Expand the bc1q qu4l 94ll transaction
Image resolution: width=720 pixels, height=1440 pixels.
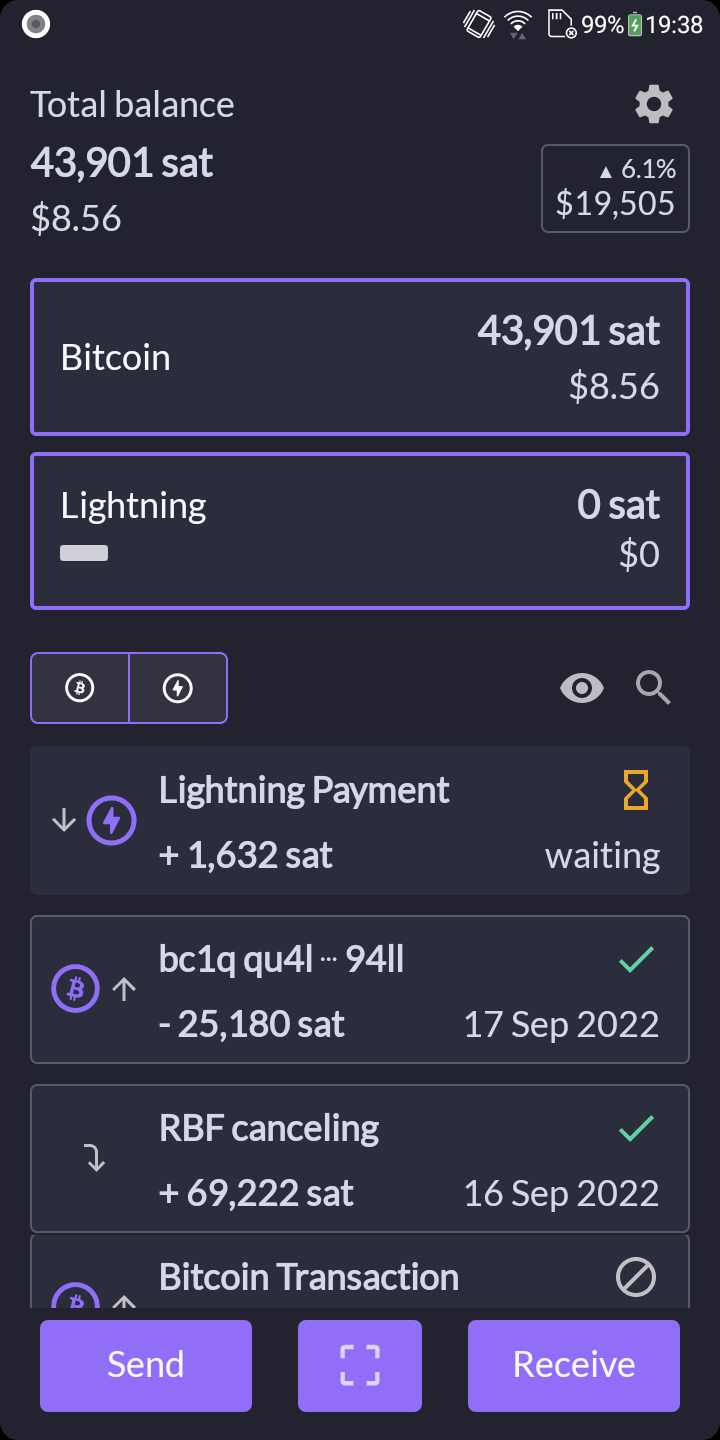click(360, 990)
